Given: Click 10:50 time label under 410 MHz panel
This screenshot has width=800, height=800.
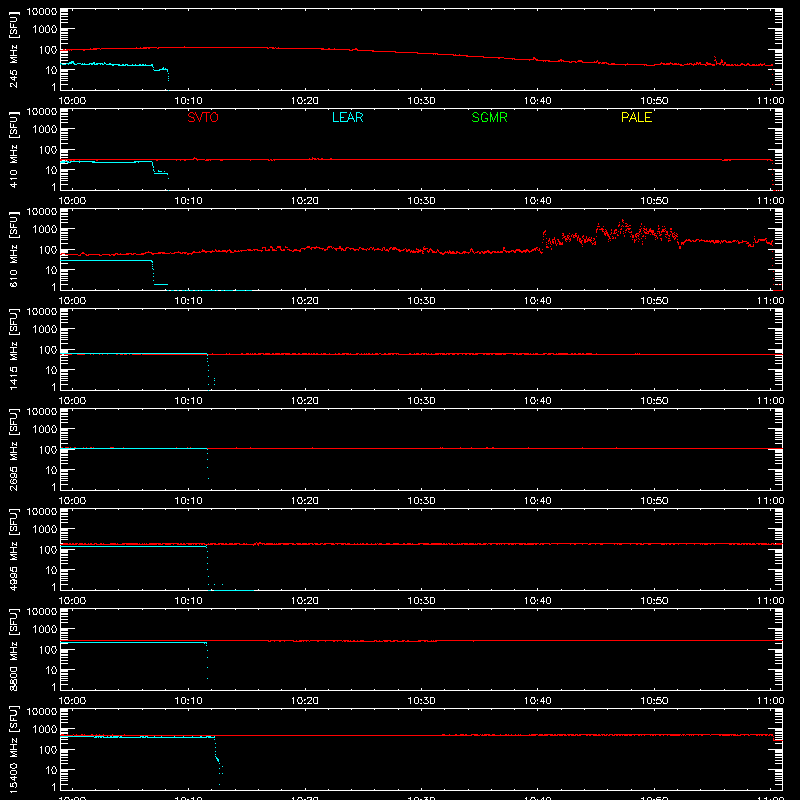Looking at the screenshot, I should 654,201.
